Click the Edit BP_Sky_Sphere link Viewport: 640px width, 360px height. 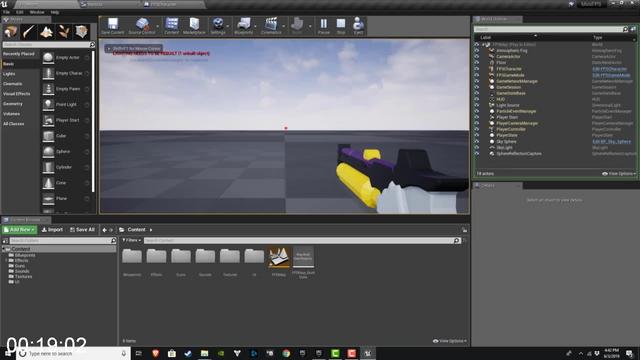pos(611,142)
